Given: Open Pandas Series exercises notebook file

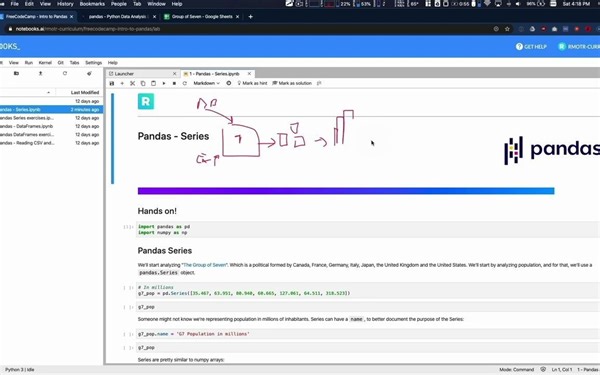Looking at the screenshot, I should (51, 118).
